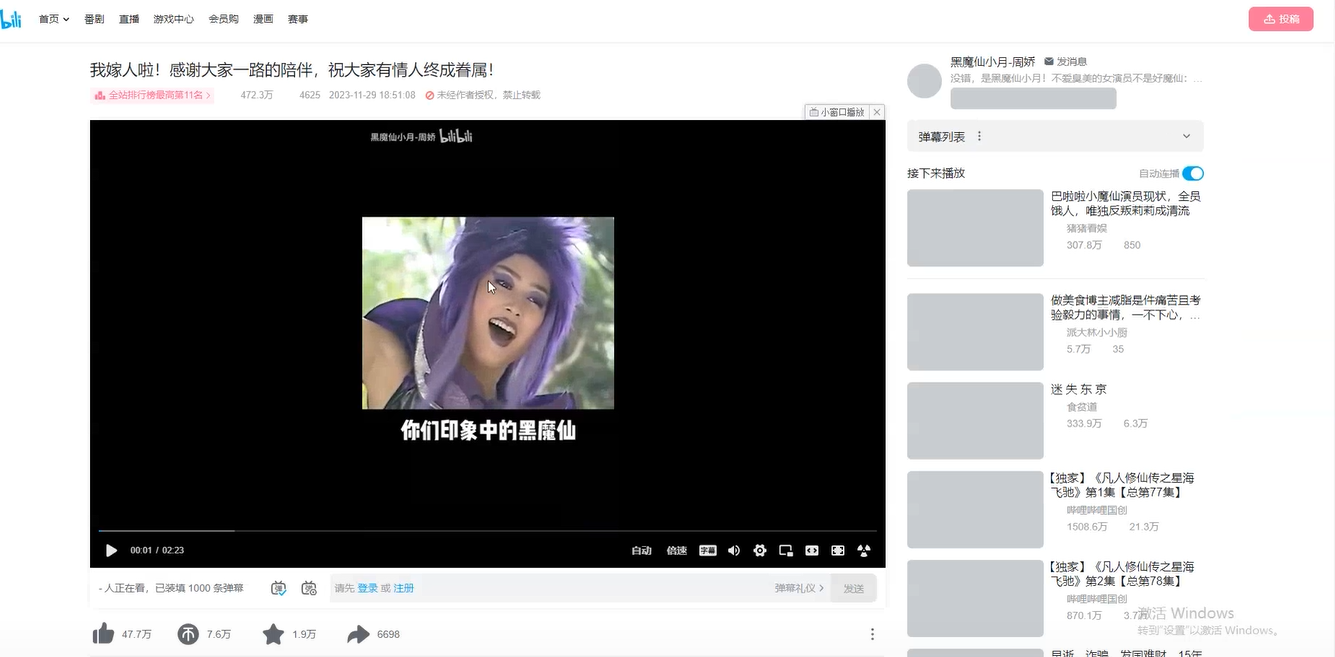Open 自动 quality selection menu

641,550
